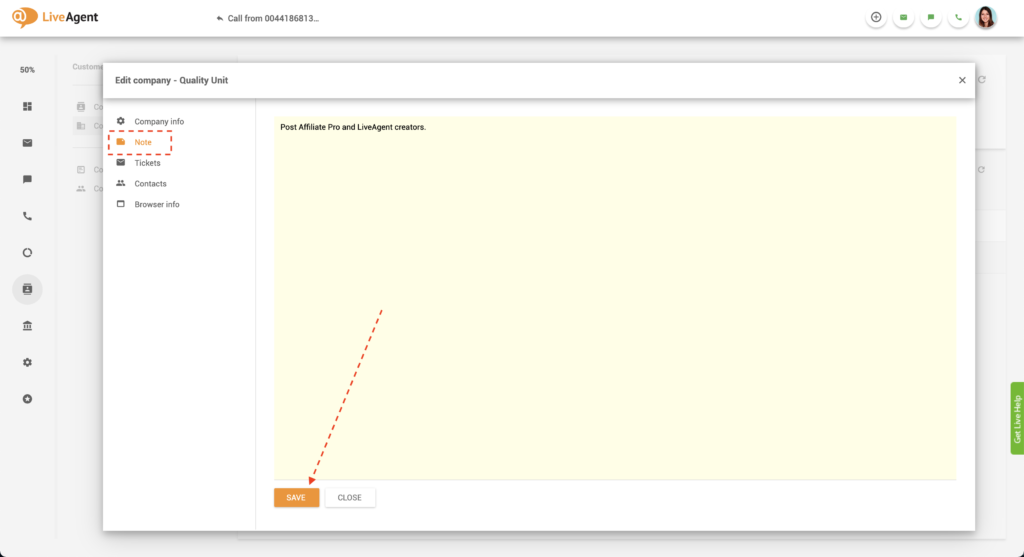Open the Get Live Help side tab
This screenshot has height=557, width=1024.
1016,418
